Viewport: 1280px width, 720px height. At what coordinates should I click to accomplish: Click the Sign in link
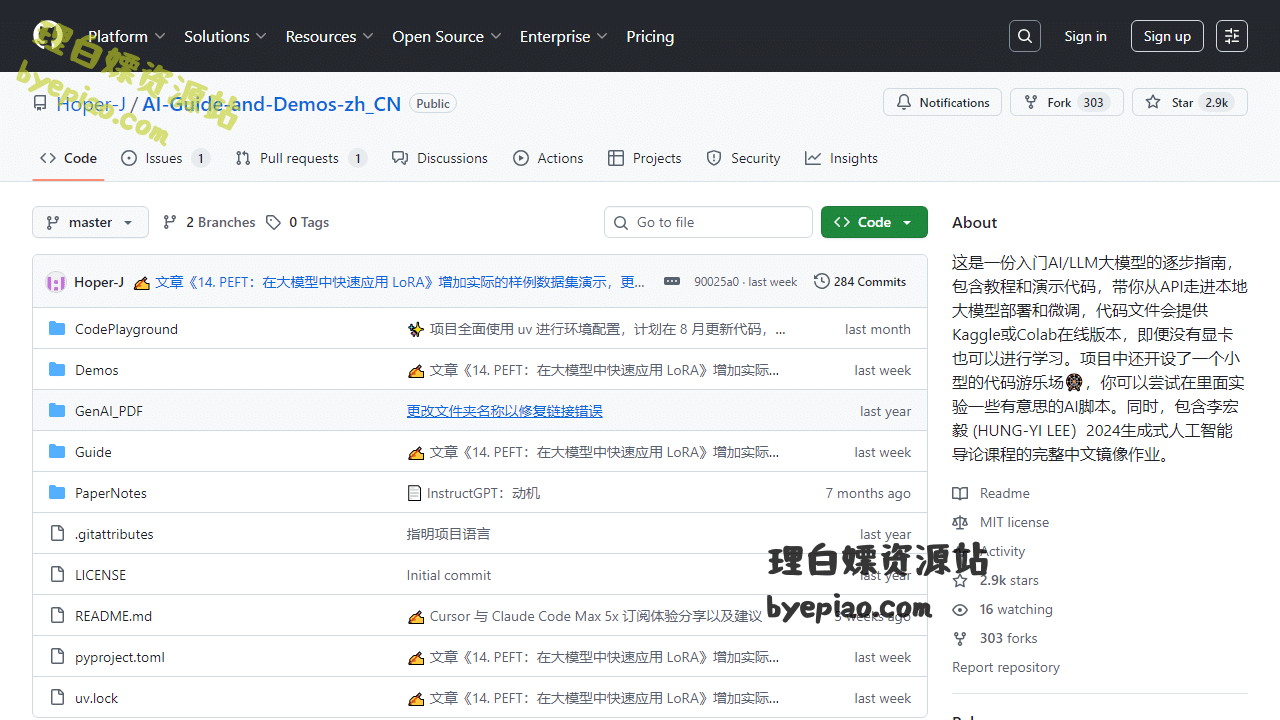(1085, 36)
